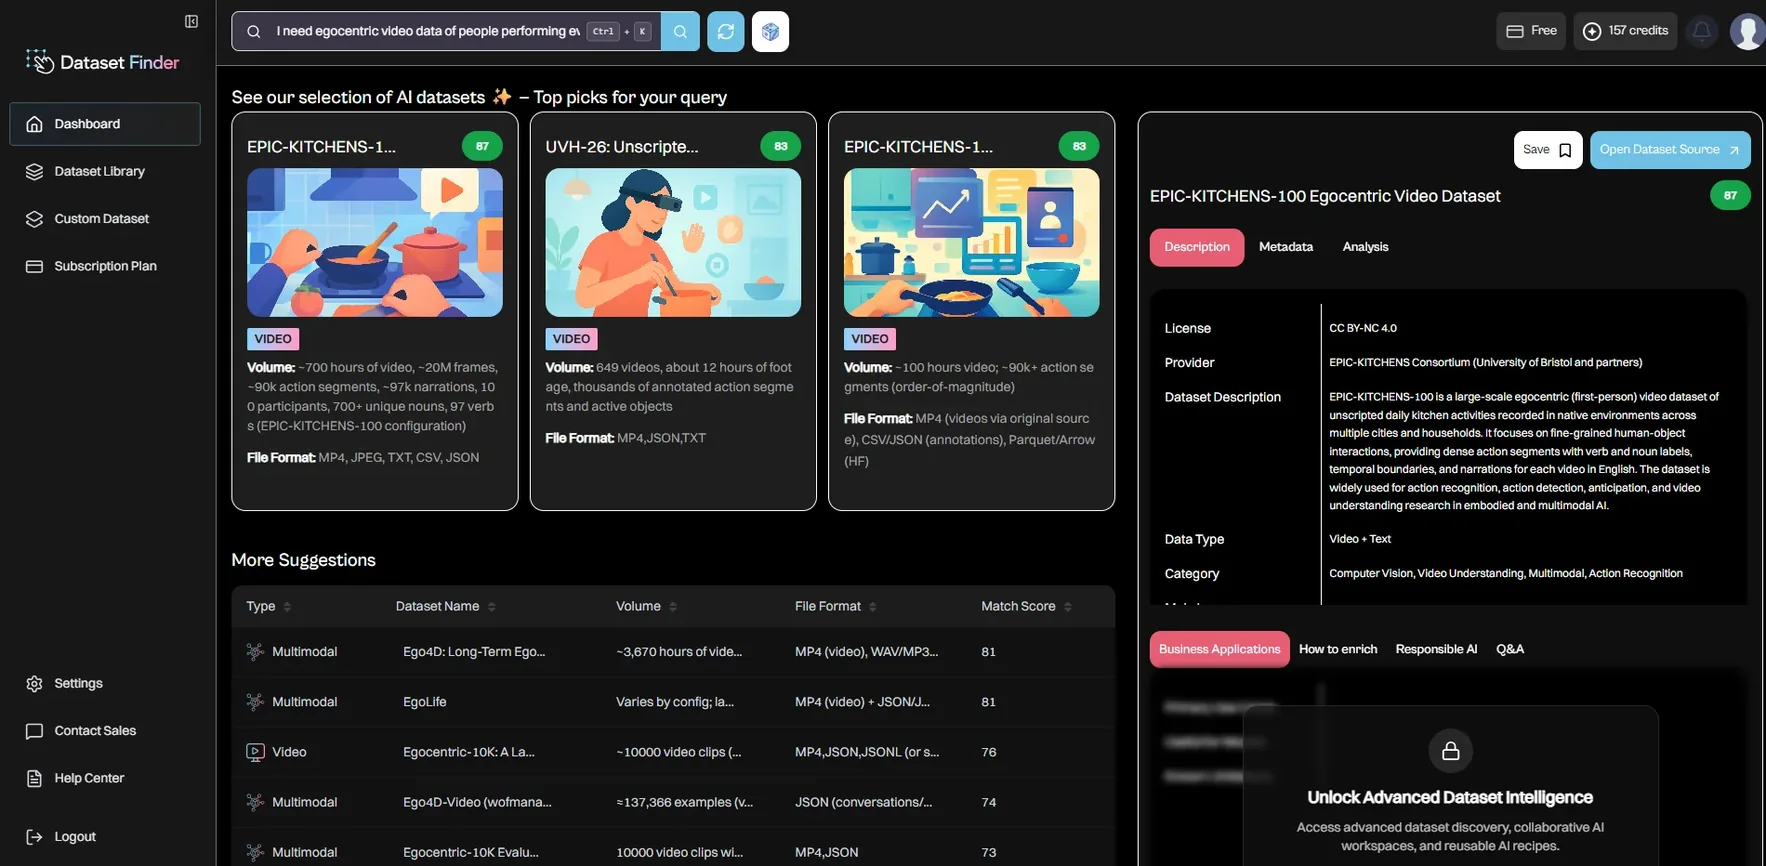
Task: Click the 157 credits button
Action: (1625, 31)
